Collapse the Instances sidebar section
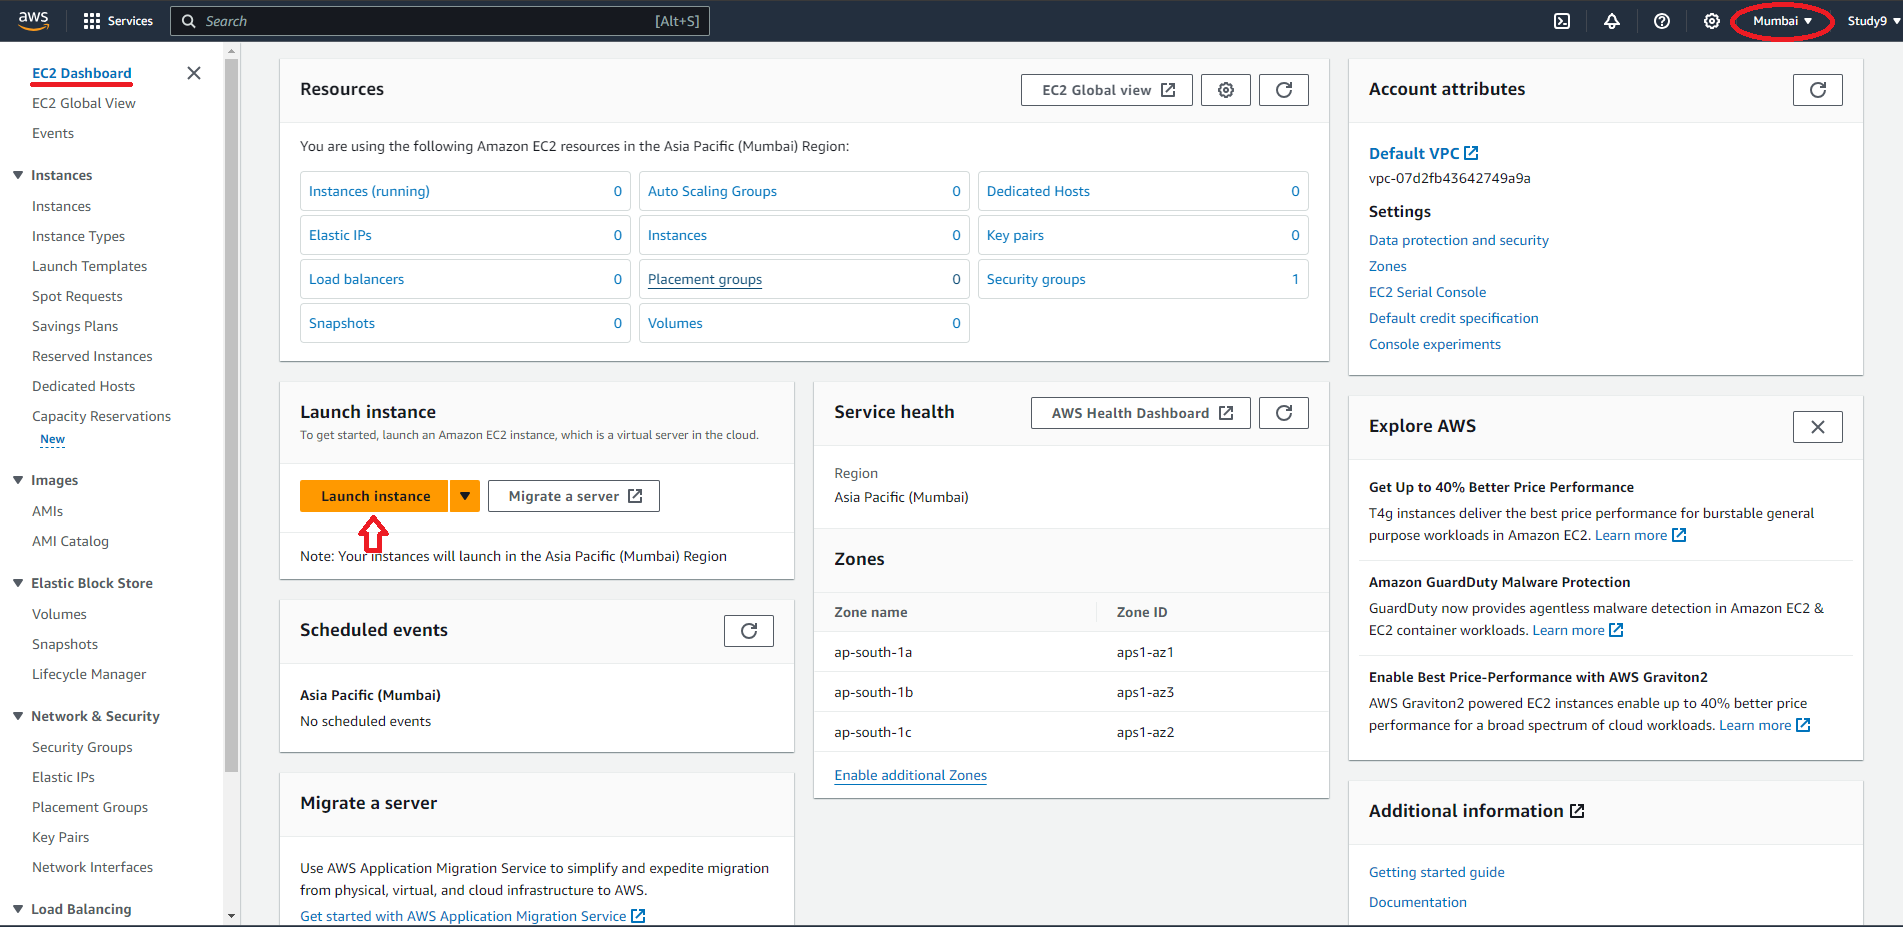This screenshot has width=1903, height=927. point(18,175)
